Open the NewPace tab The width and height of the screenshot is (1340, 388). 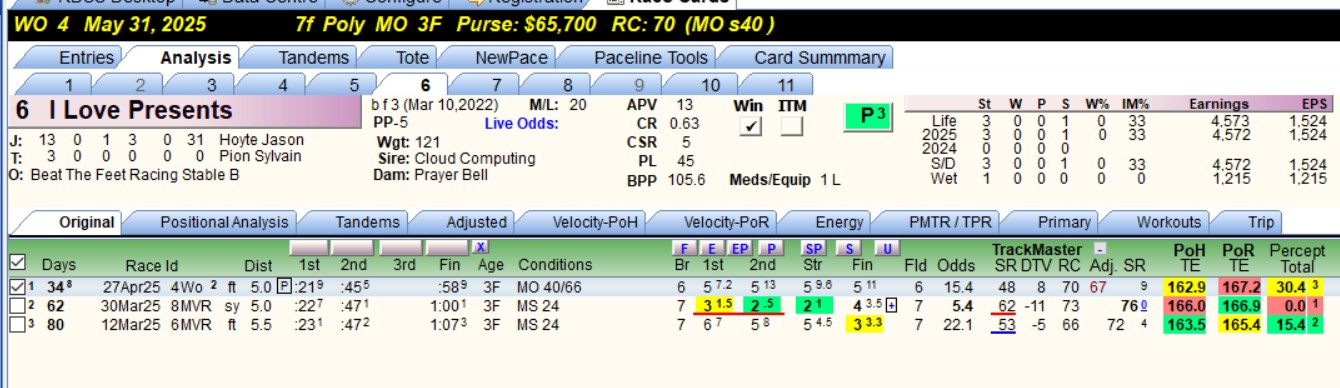pyautogui.click(x=511, y=57)
